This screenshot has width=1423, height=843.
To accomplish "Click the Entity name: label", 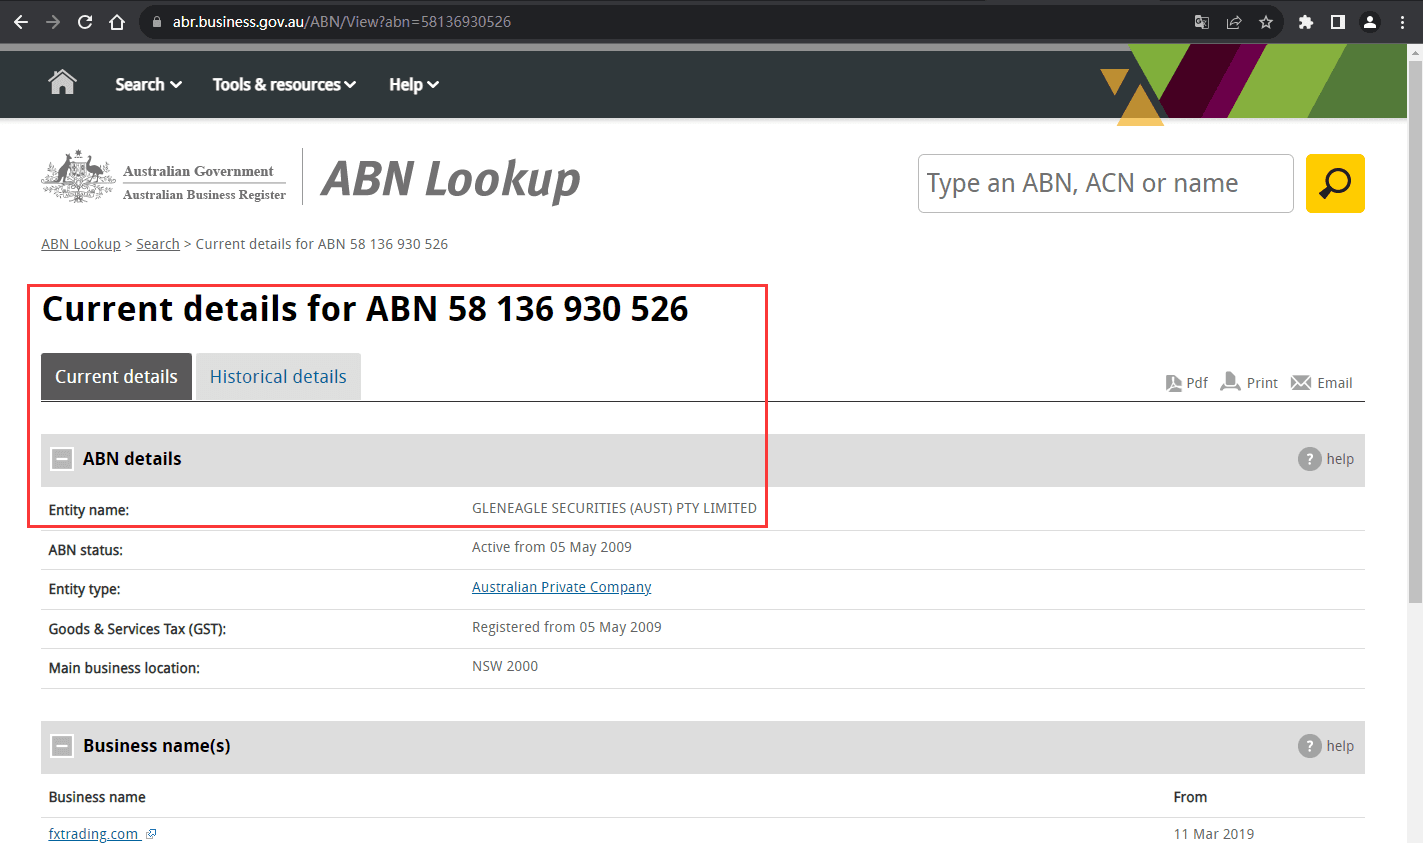I will point(89,510).
